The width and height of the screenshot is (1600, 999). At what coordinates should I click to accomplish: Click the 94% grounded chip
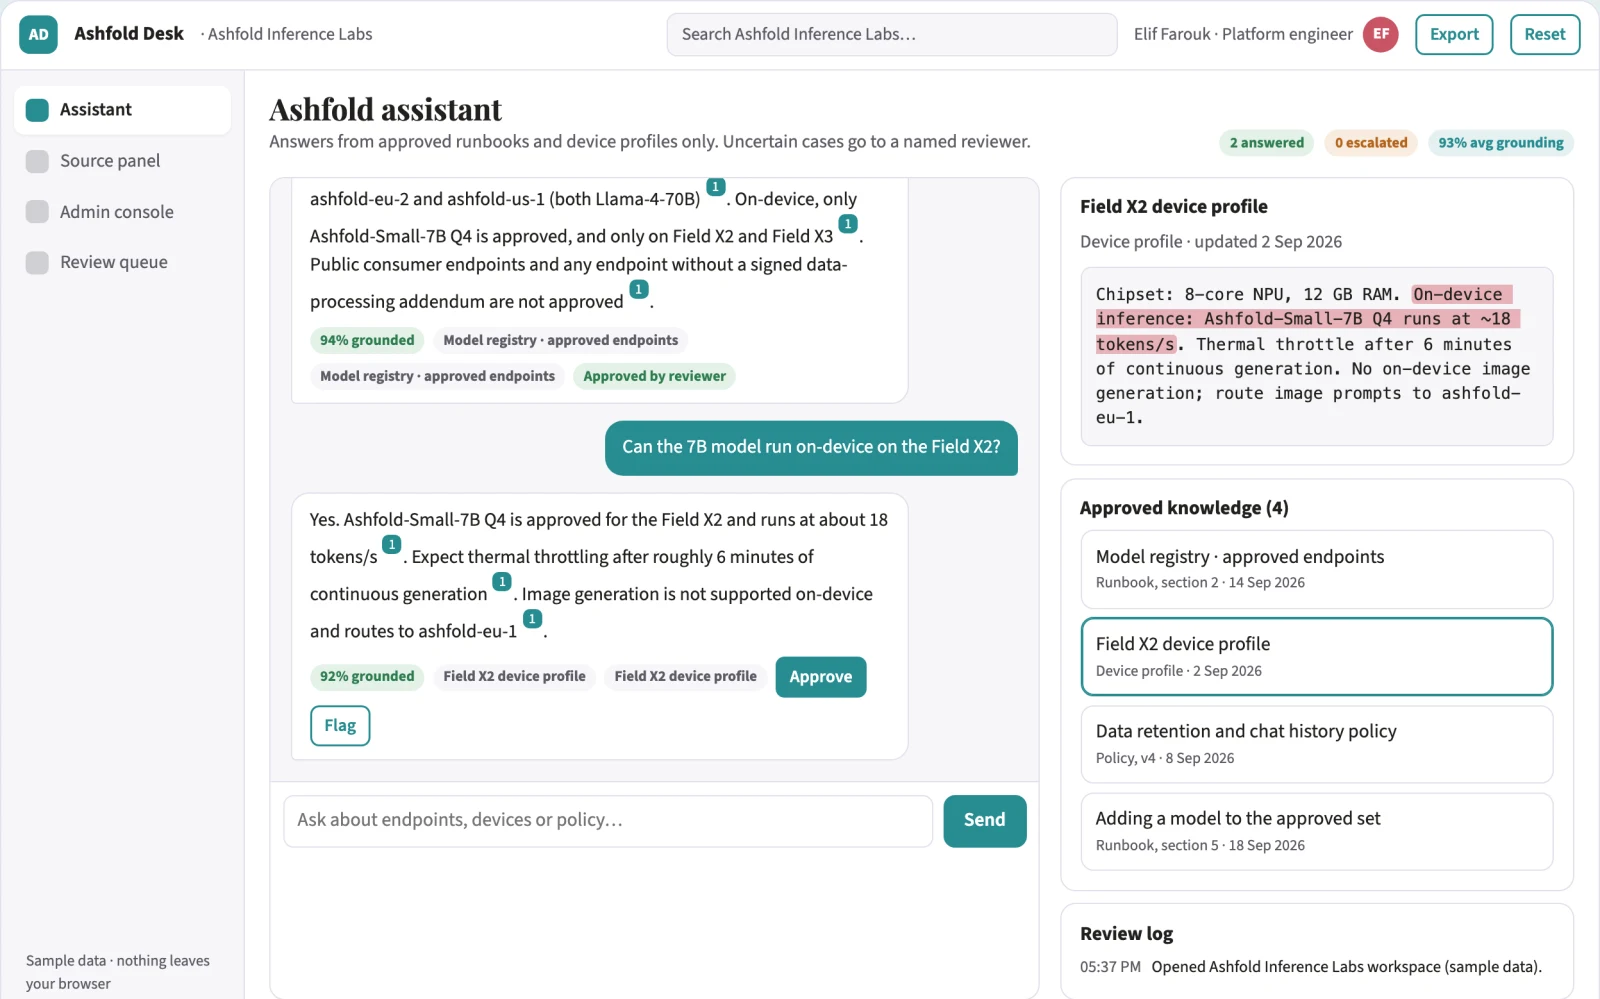coord(367,341)
